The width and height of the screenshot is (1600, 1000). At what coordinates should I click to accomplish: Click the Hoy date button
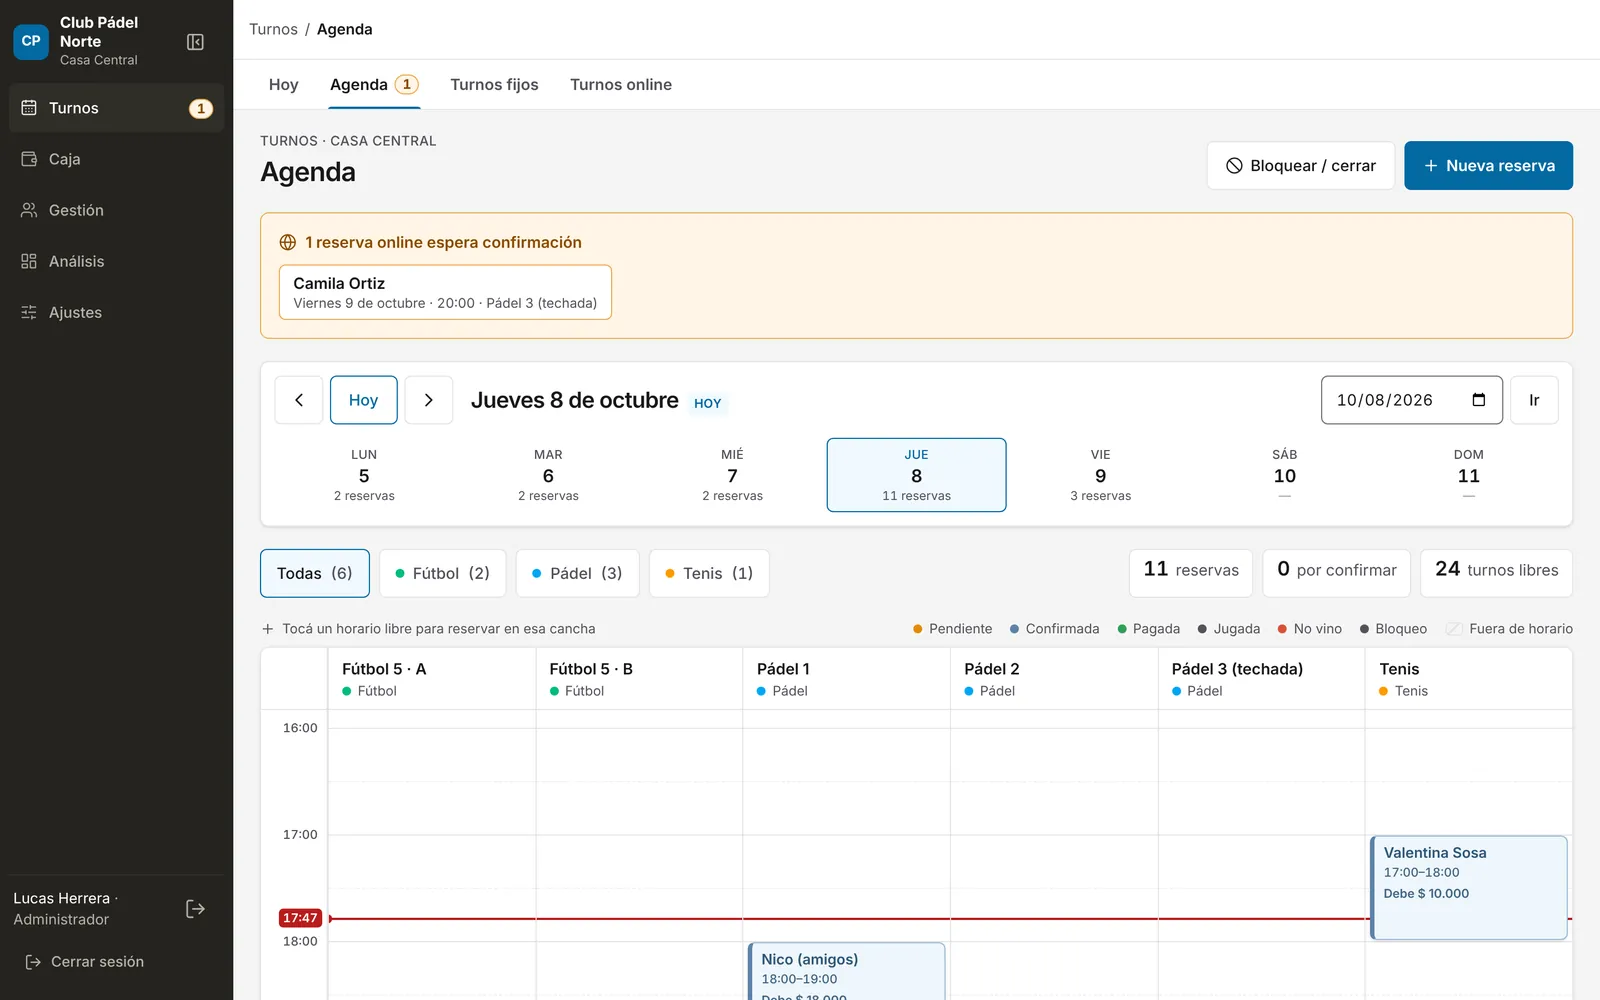tap(364, 400)
